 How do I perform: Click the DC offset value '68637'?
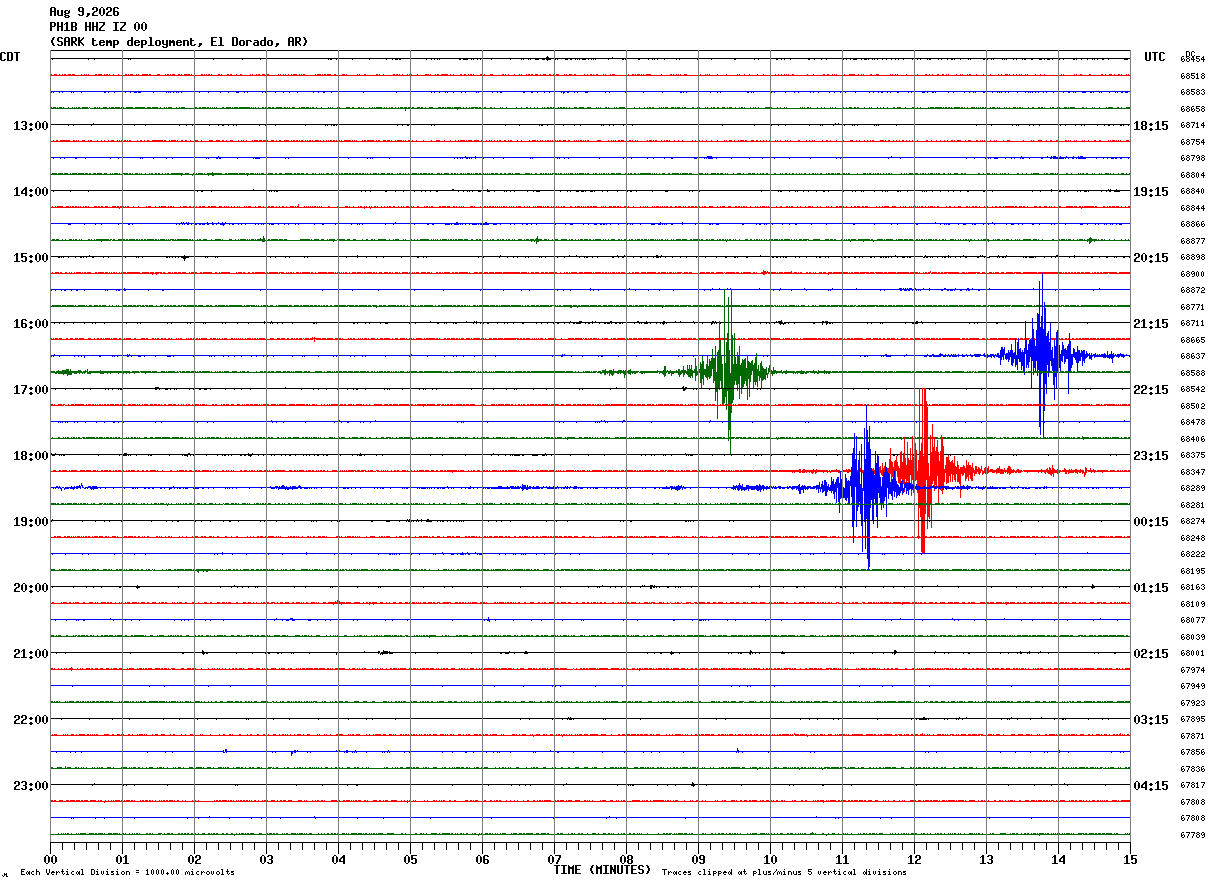(x=1192, y=356)
